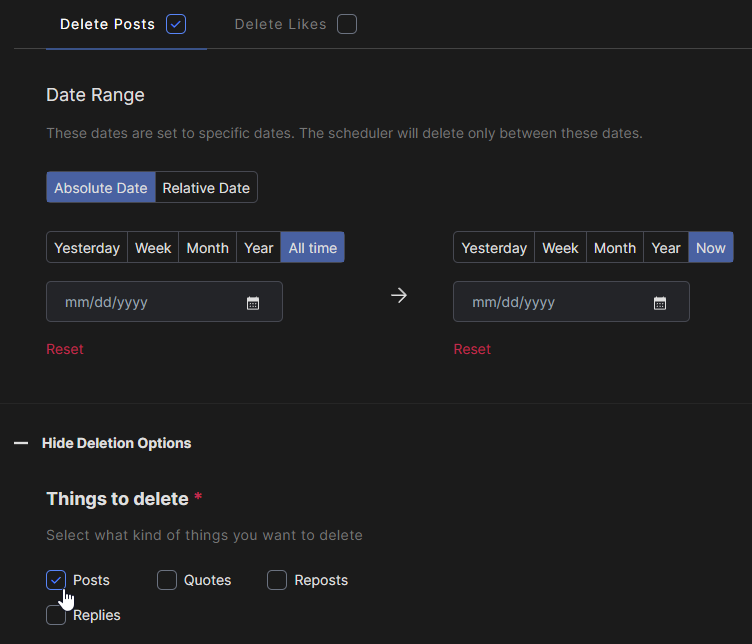Switch to the Delete Likes tab
This screenshot has height=644, width=752.
tap(281, 24)
